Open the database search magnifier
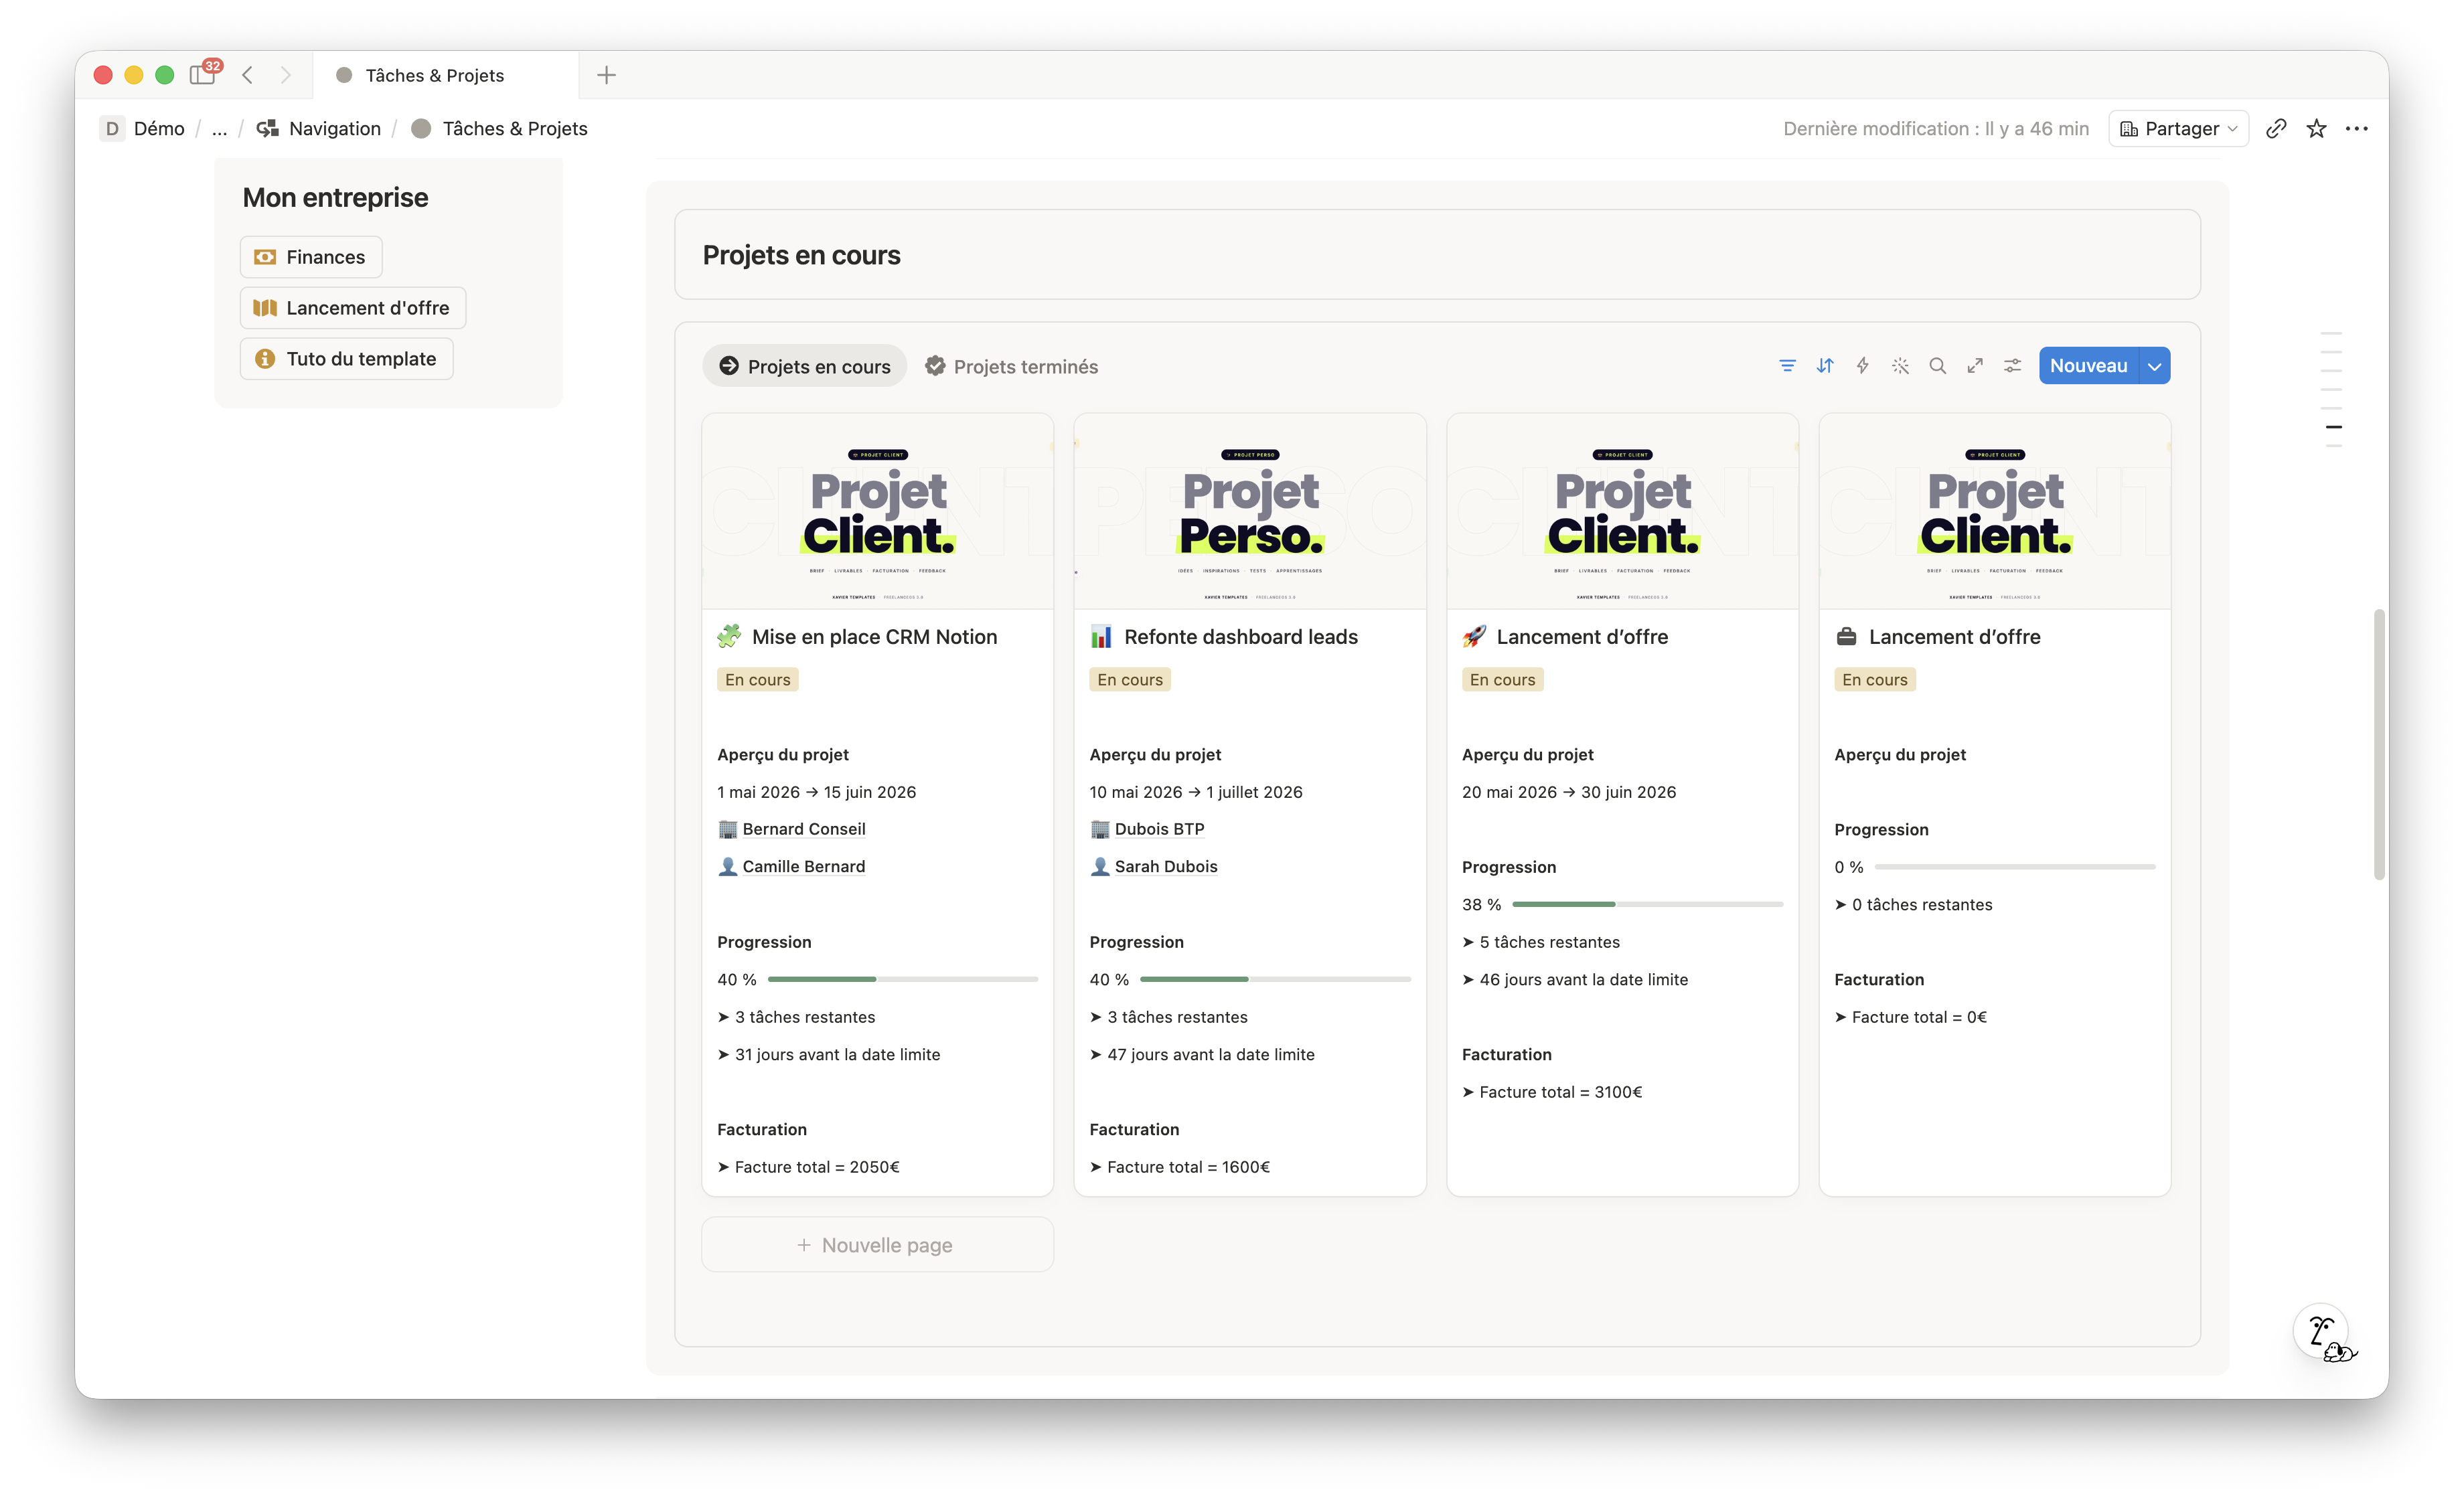Image resolution: width=2464 pixels, height=1498 pixels. click(1937, 366)
